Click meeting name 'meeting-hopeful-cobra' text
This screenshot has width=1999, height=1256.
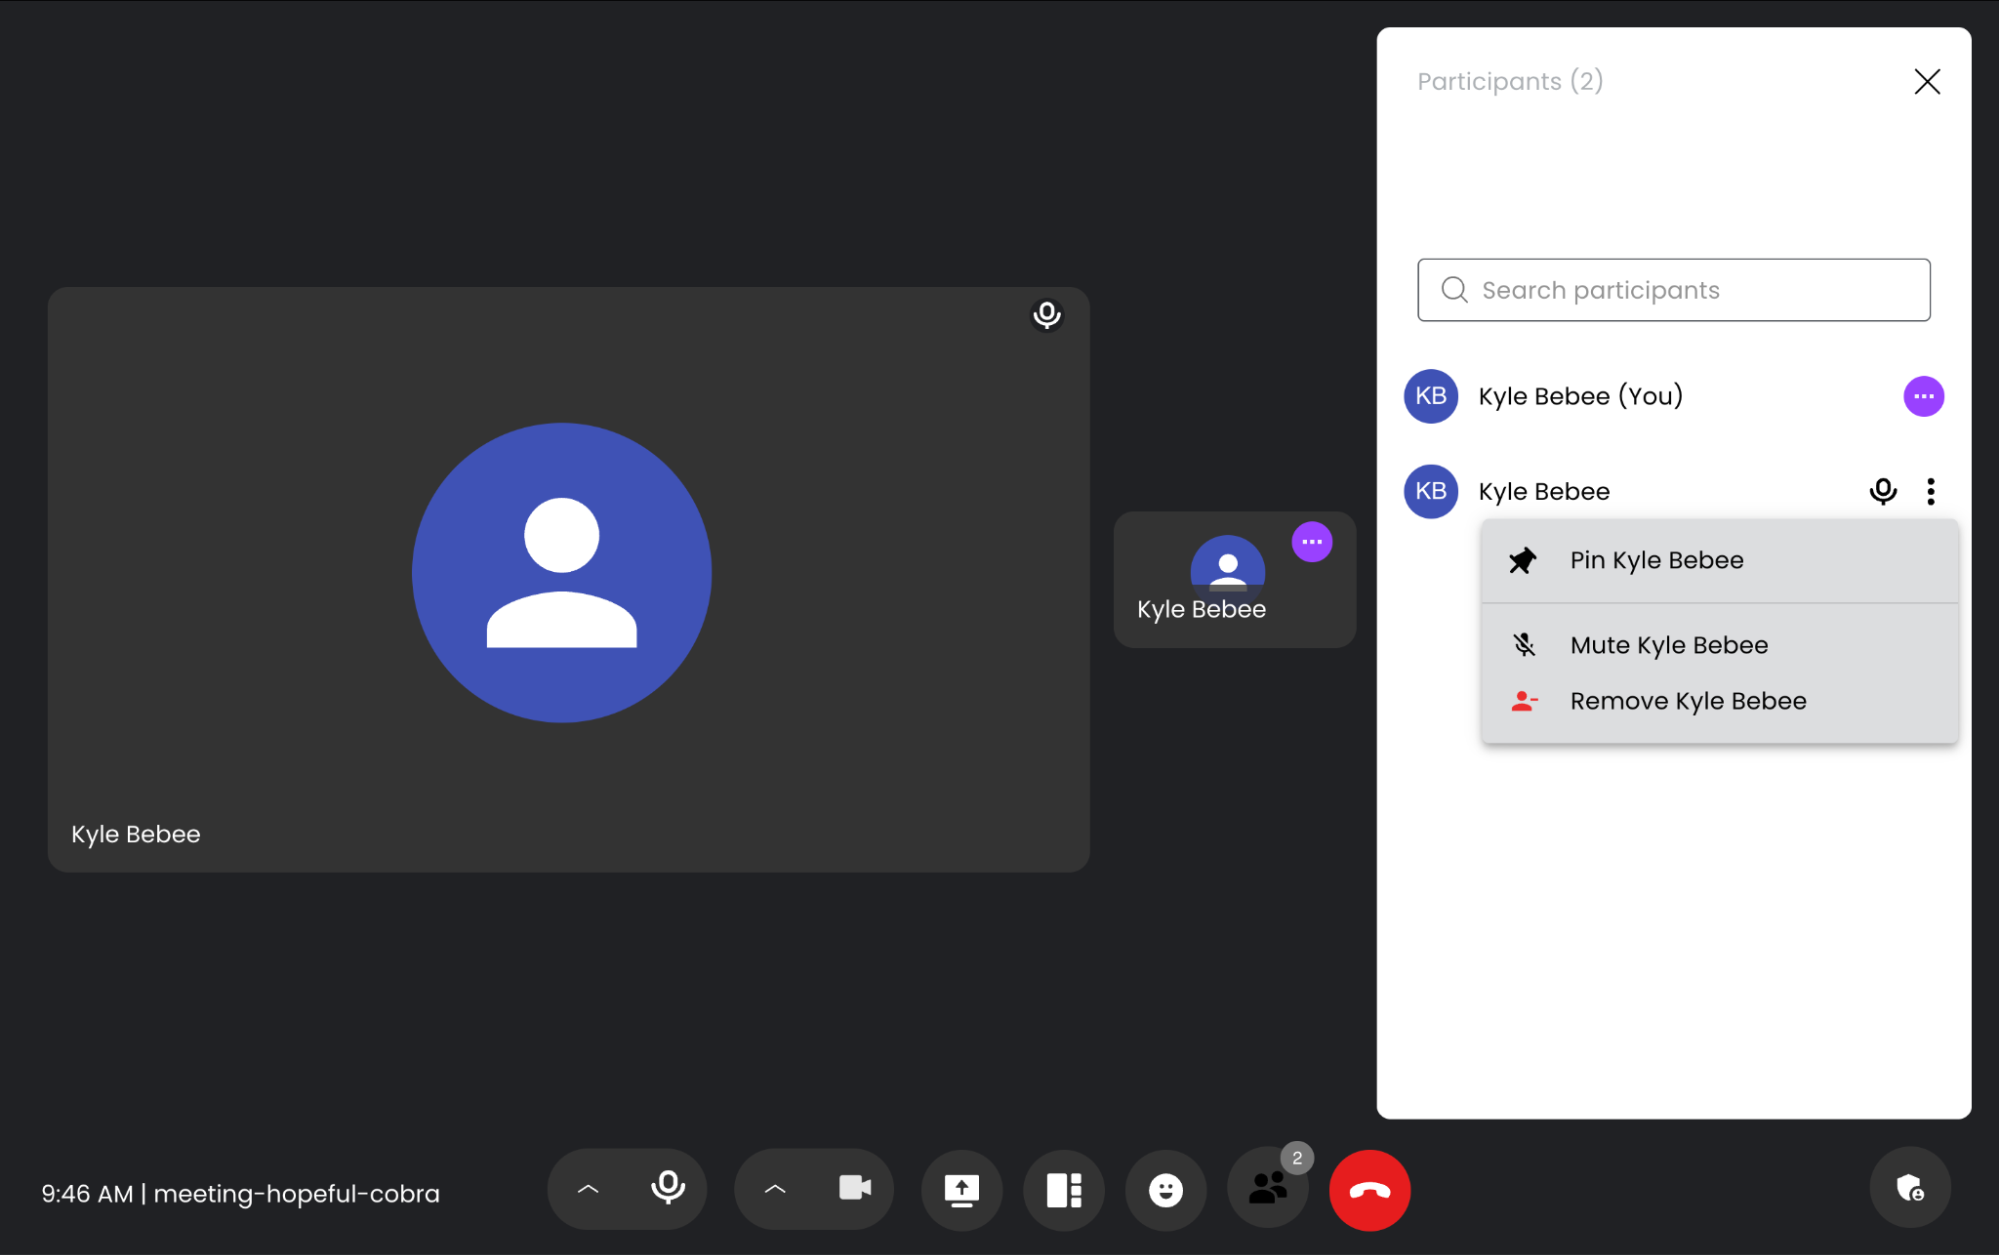pos(297,1194)
